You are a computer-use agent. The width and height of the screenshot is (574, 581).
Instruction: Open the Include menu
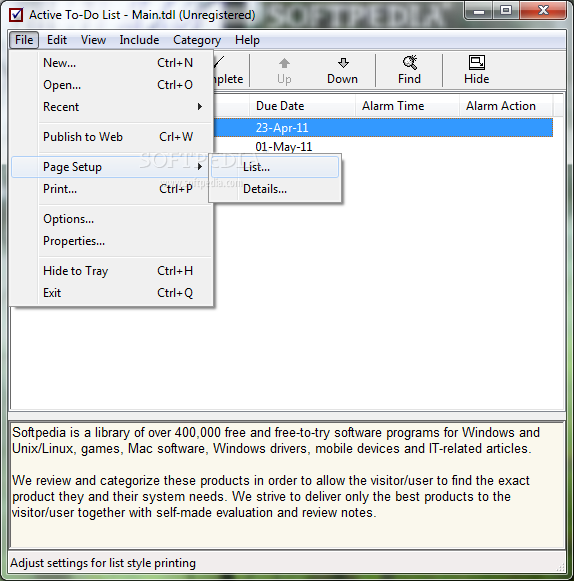point(139,40)
